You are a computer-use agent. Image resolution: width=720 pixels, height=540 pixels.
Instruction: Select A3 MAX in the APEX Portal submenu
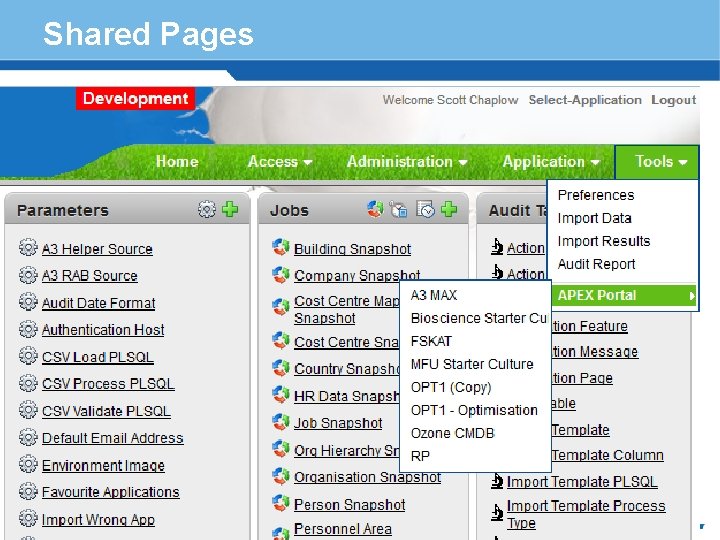point(434,295)
